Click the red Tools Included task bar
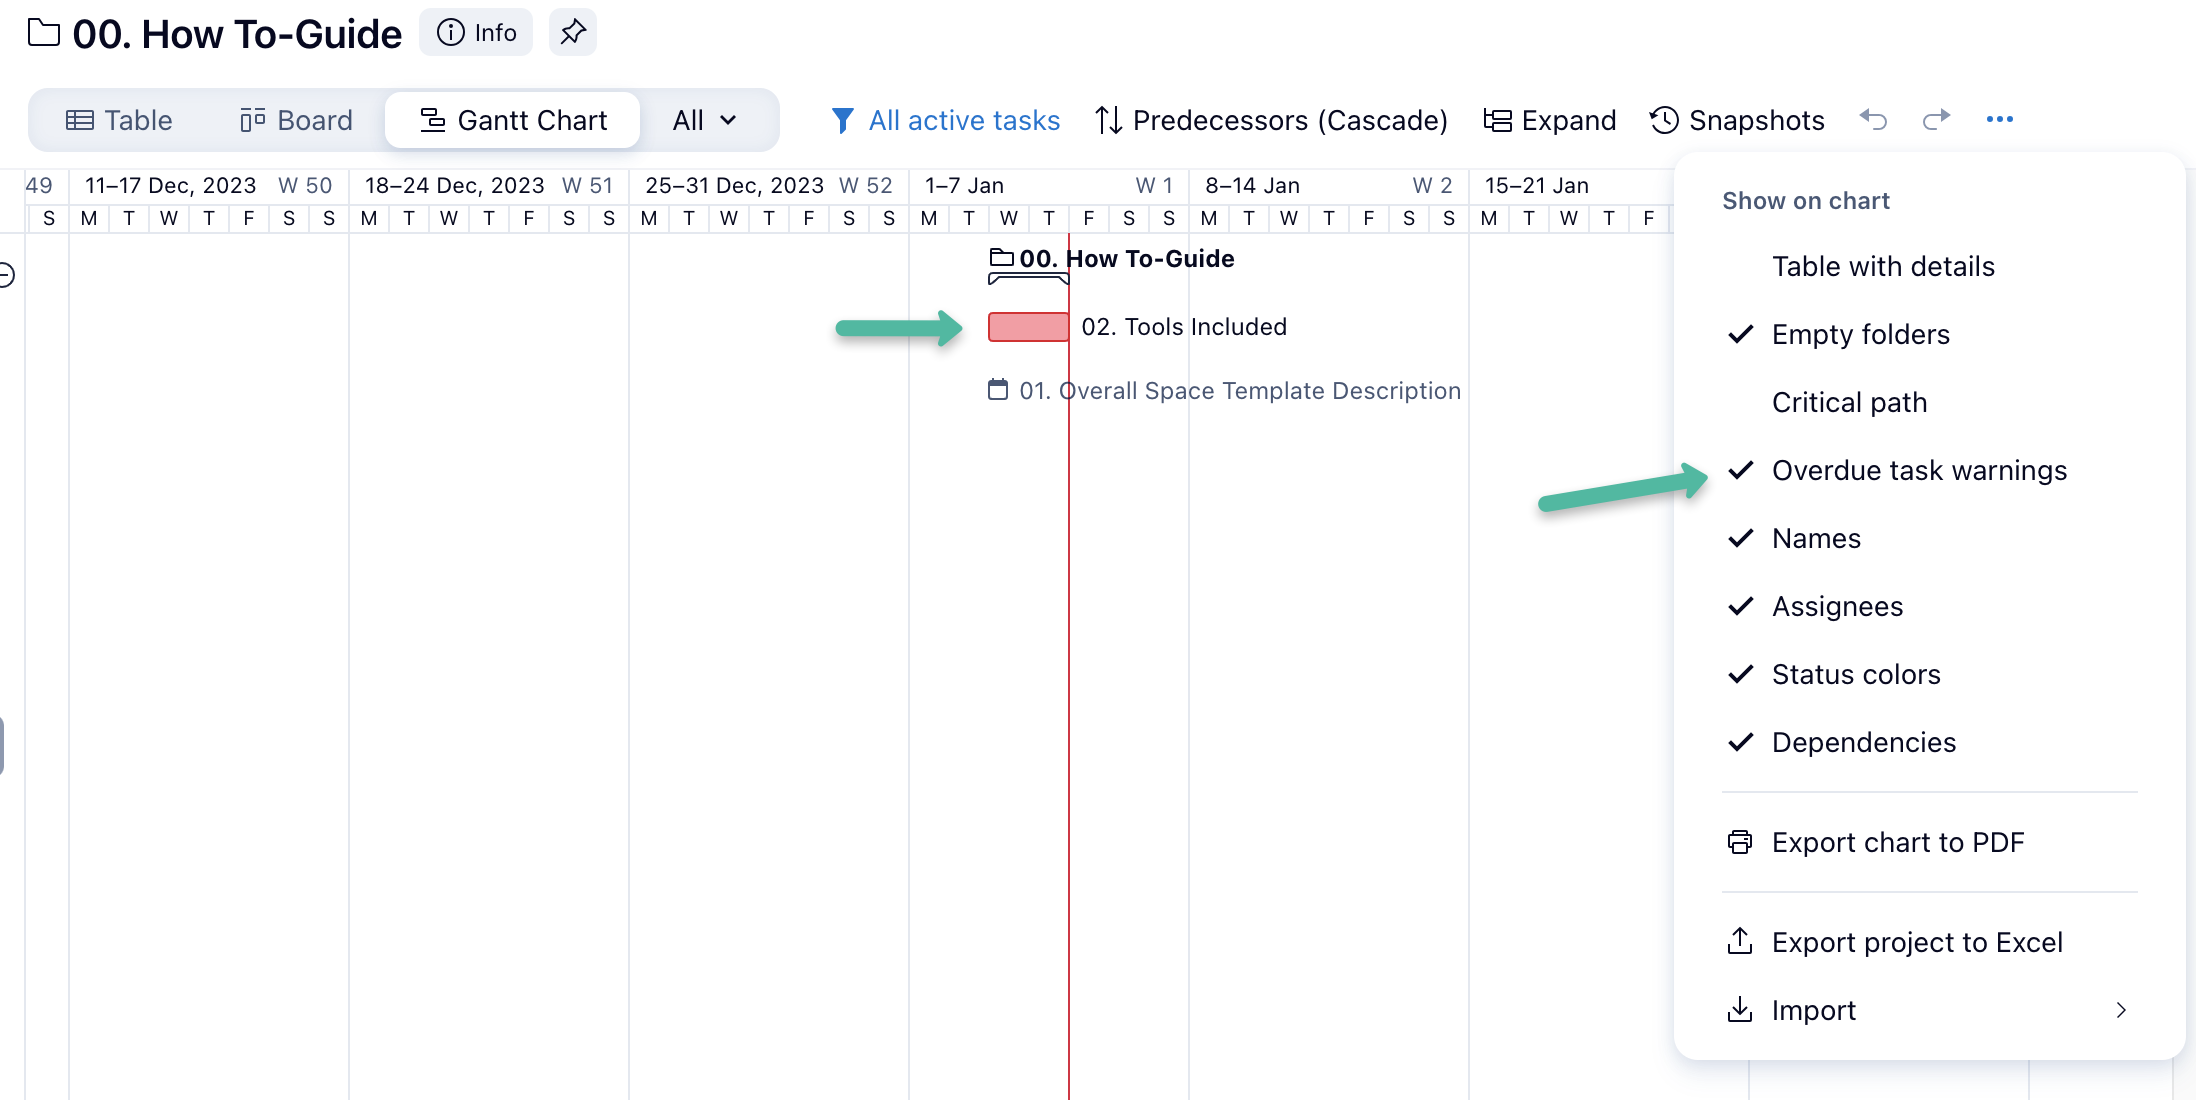This screenshot has width=2196, height=1100. tap(1028, 327)
